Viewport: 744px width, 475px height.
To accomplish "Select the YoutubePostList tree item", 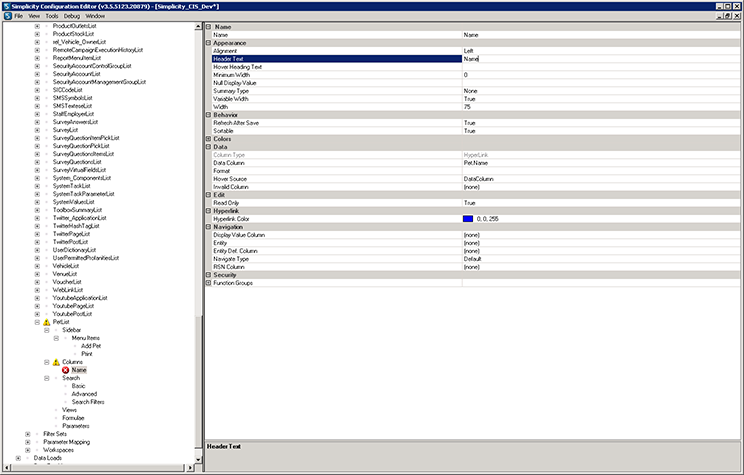I will (x=72, y=314).
